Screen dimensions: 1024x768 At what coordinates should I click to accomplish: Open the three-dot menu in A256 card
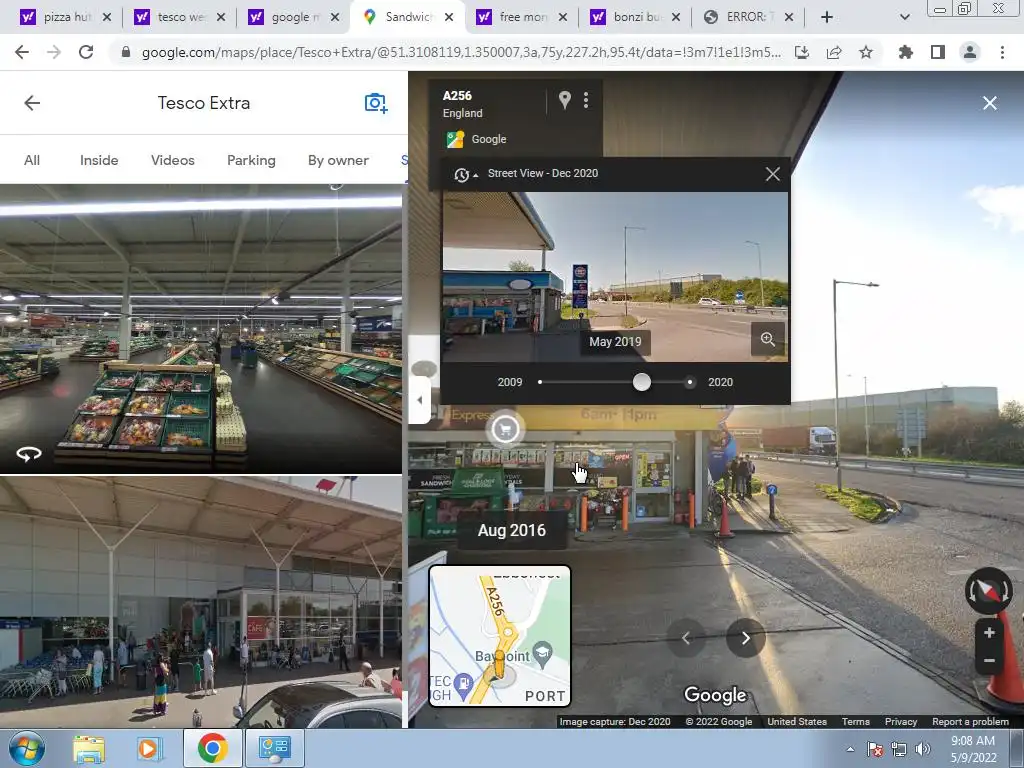click(586, 100)
